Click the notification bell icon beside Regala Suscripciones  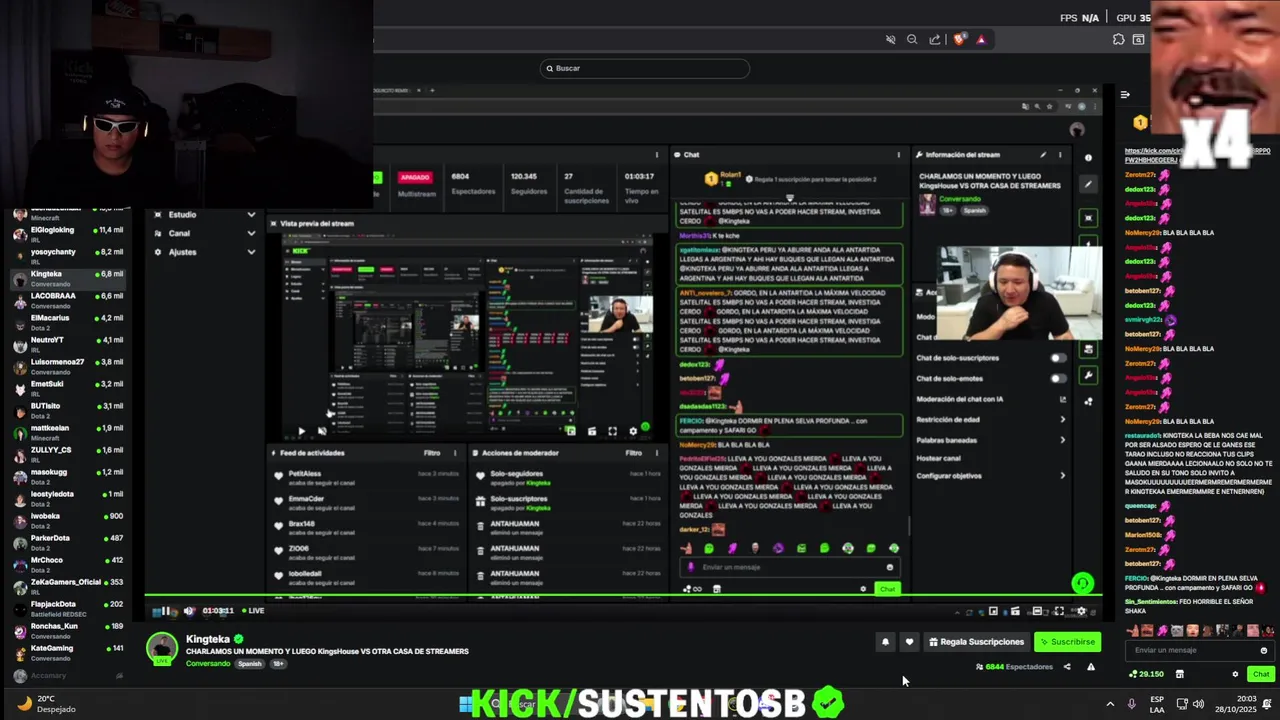click(885, 642)
